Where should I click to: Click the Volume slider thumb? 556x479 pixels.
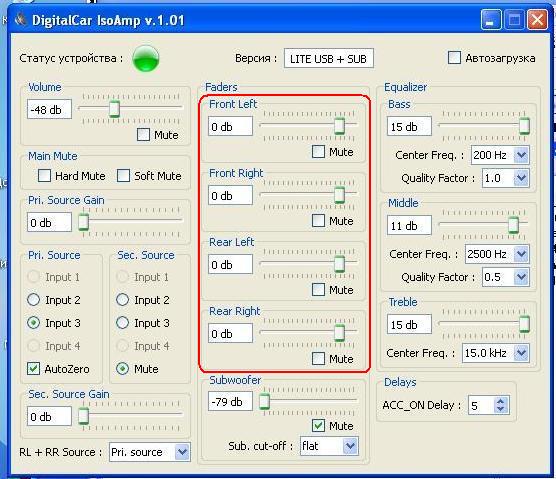coord(114,108)
